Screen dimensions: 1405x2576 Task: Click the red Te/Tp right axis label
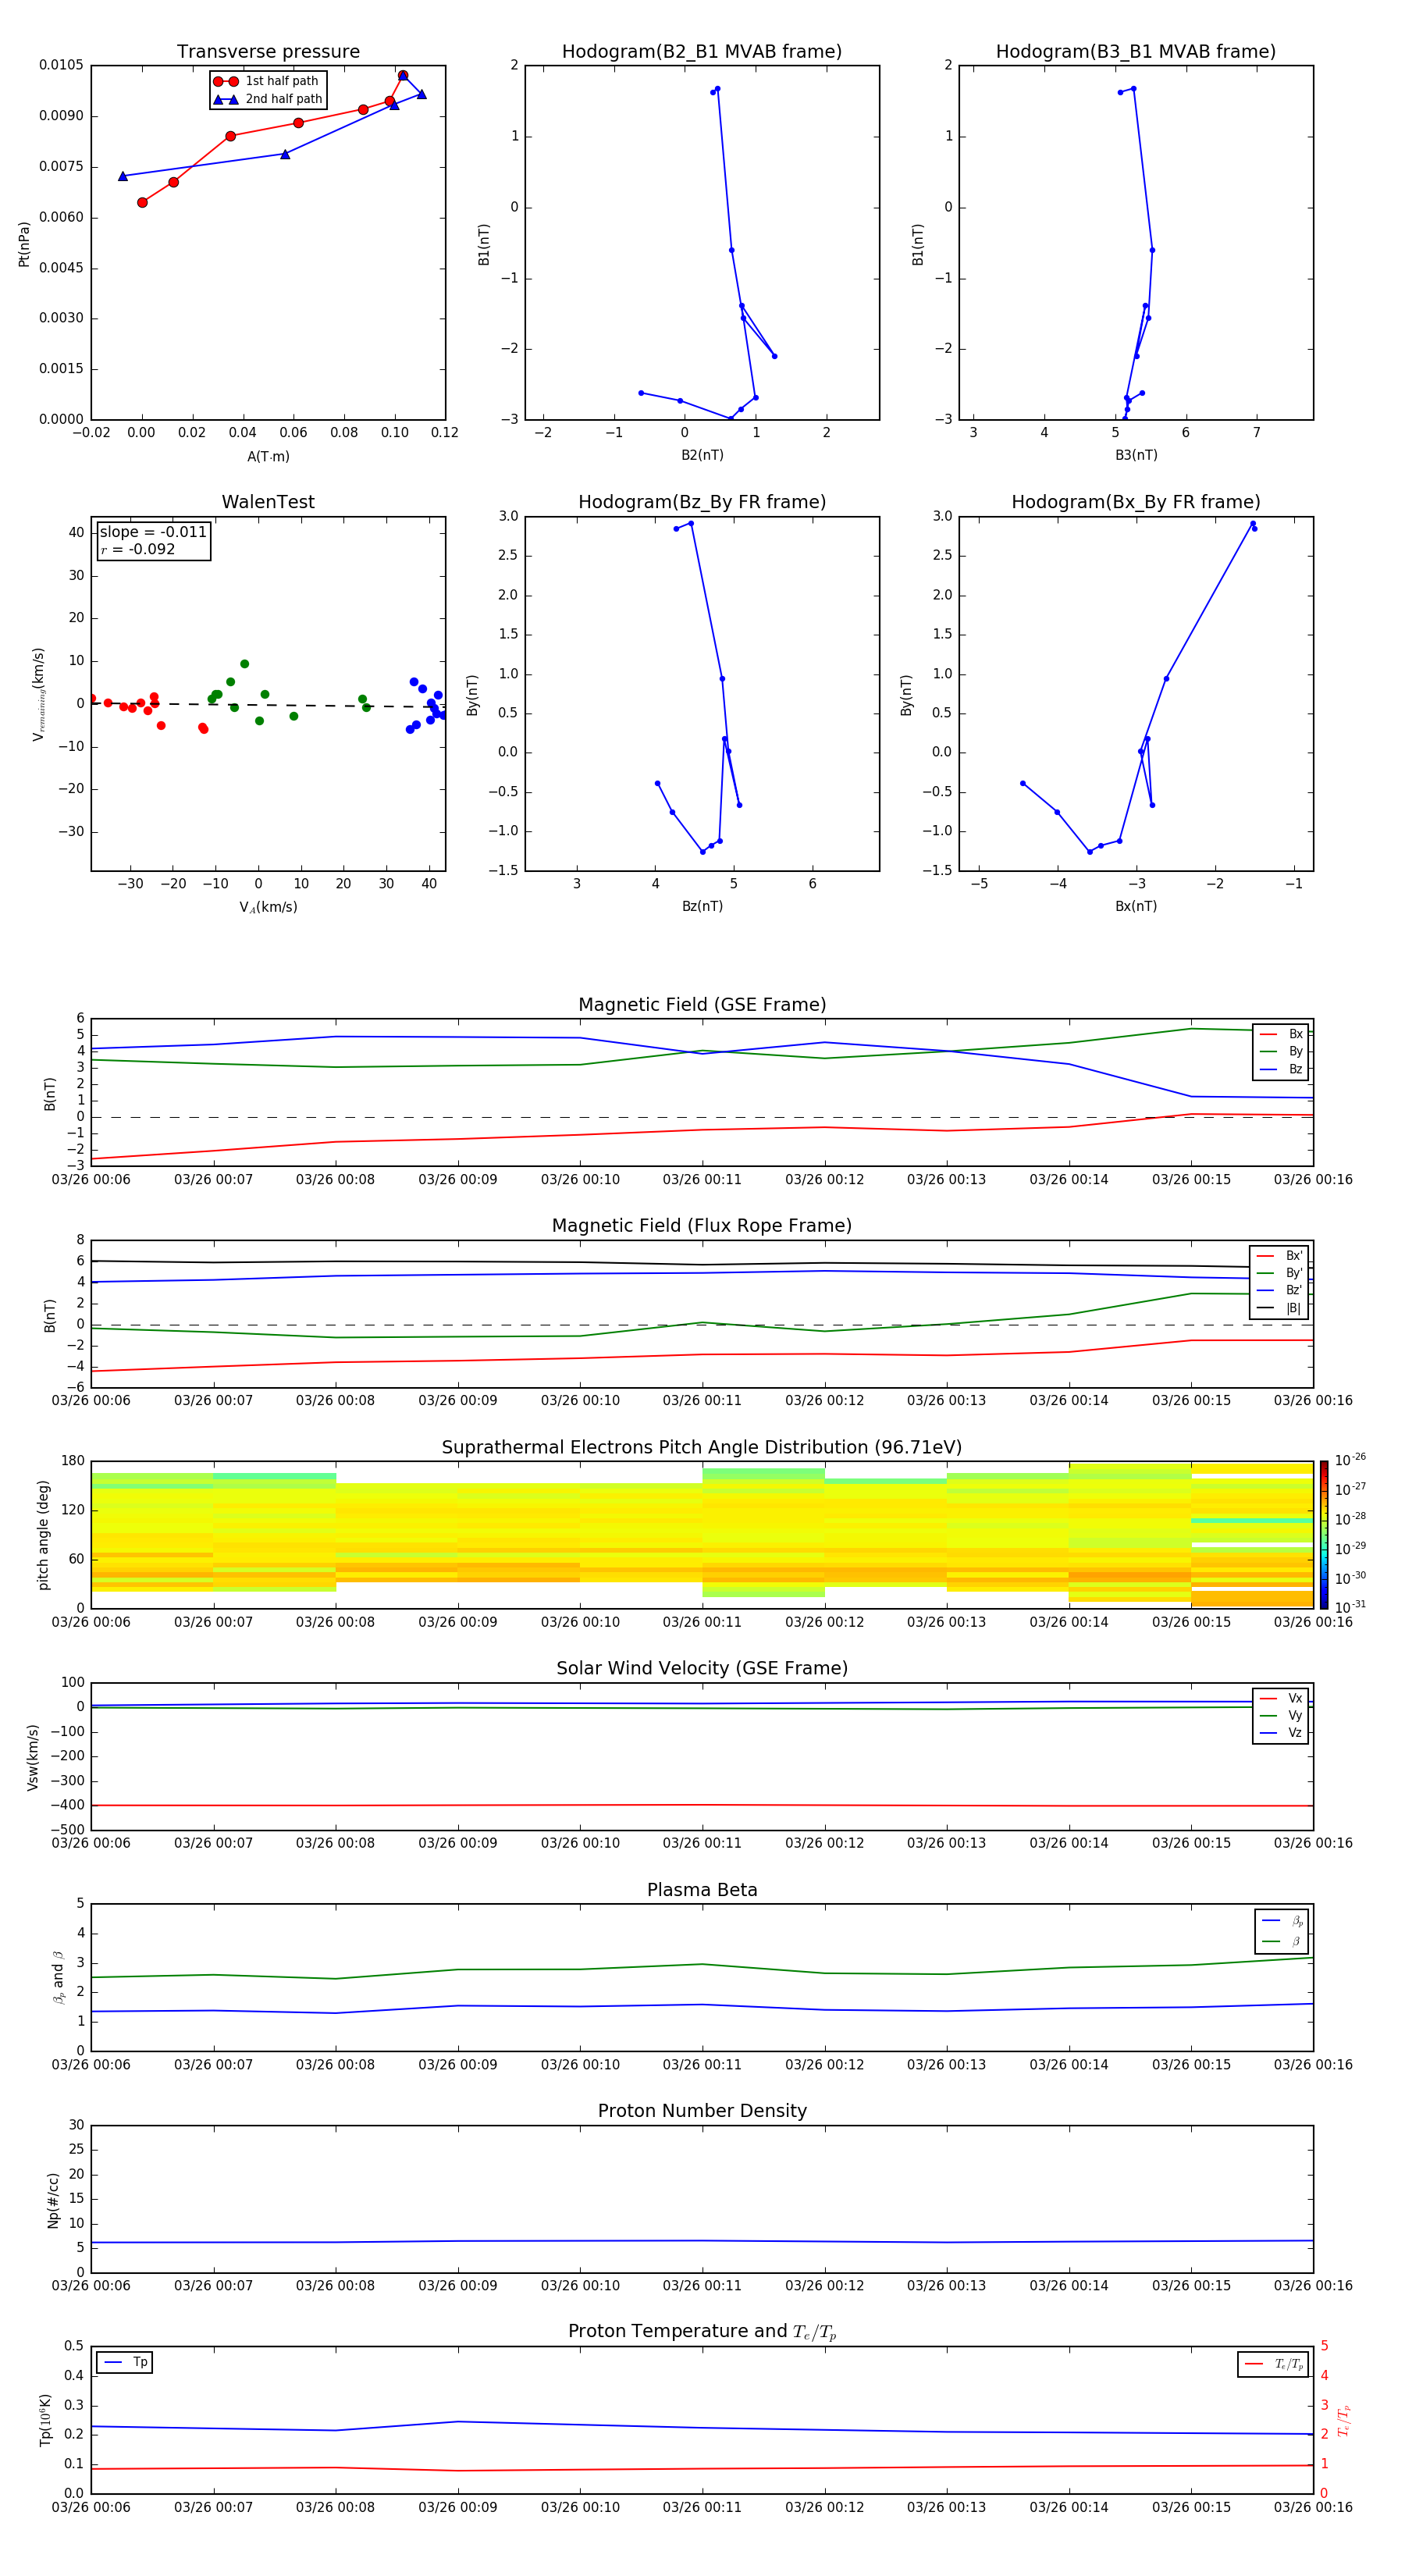pos(1344,2420)
